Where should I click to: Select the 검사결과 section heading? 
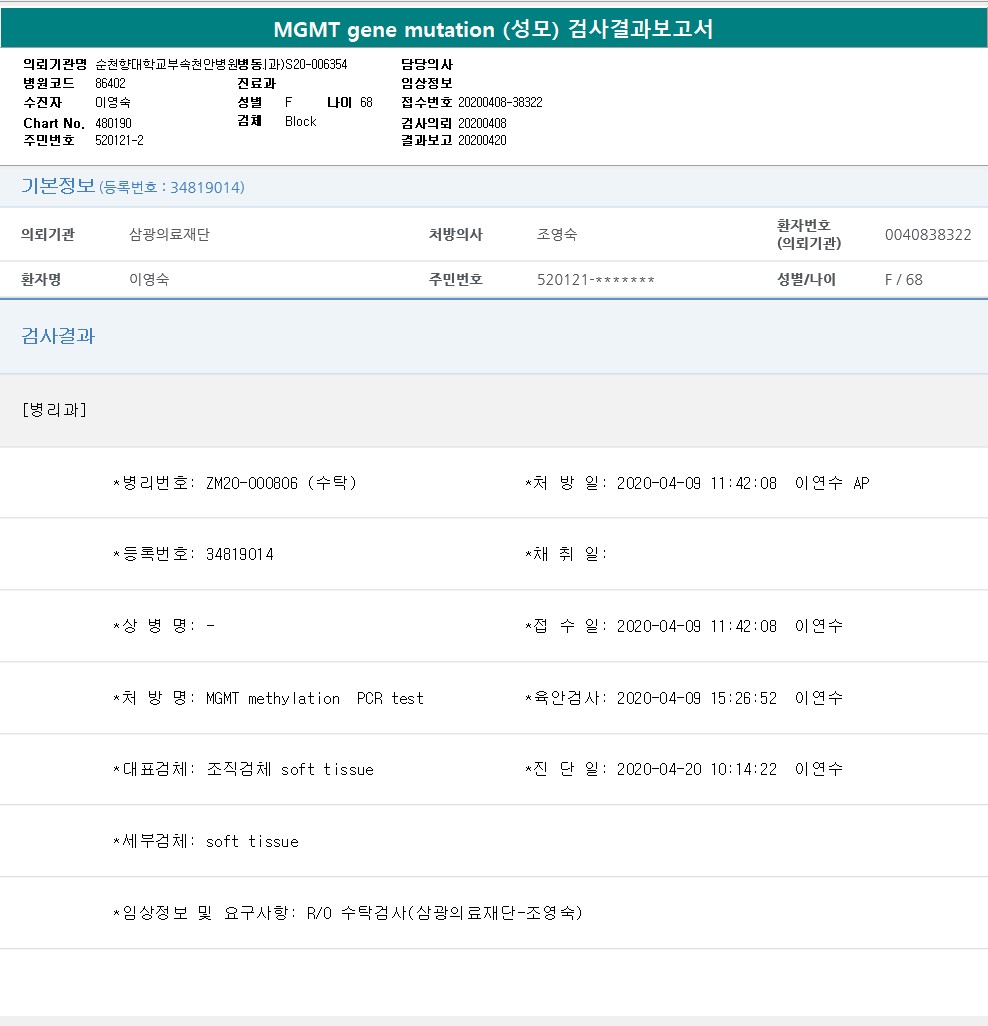(58, 336)
